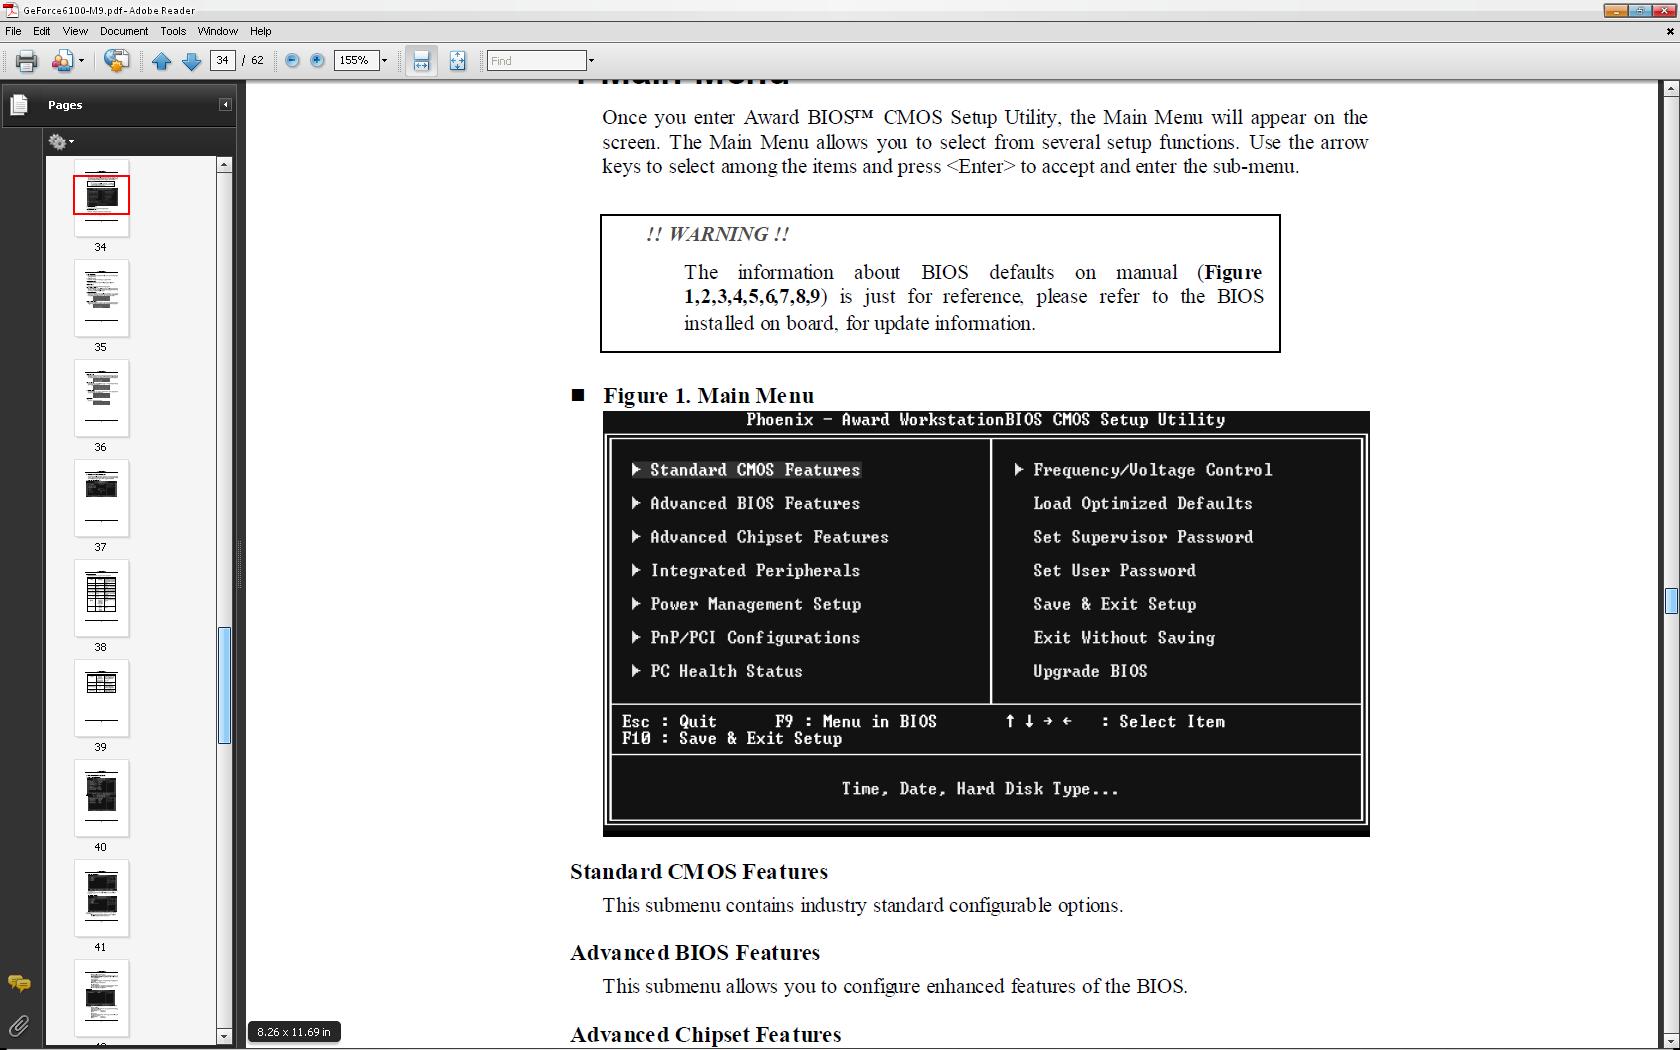Viewport: 1680px width, 1050px height.
Task: Click the web conference globe icon
Action: (116, 61)
